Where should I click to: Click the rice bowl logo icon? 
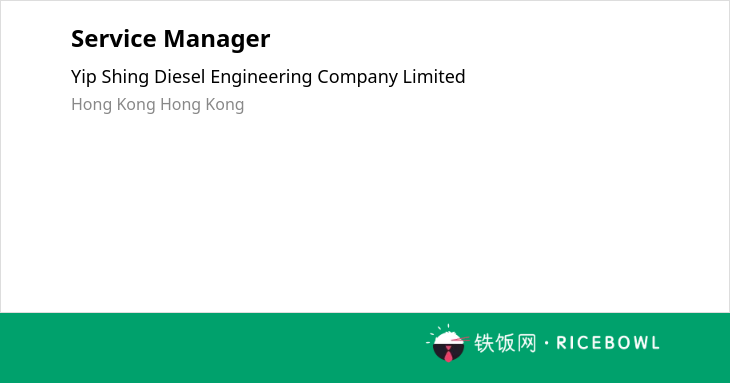tap(447, 343)
